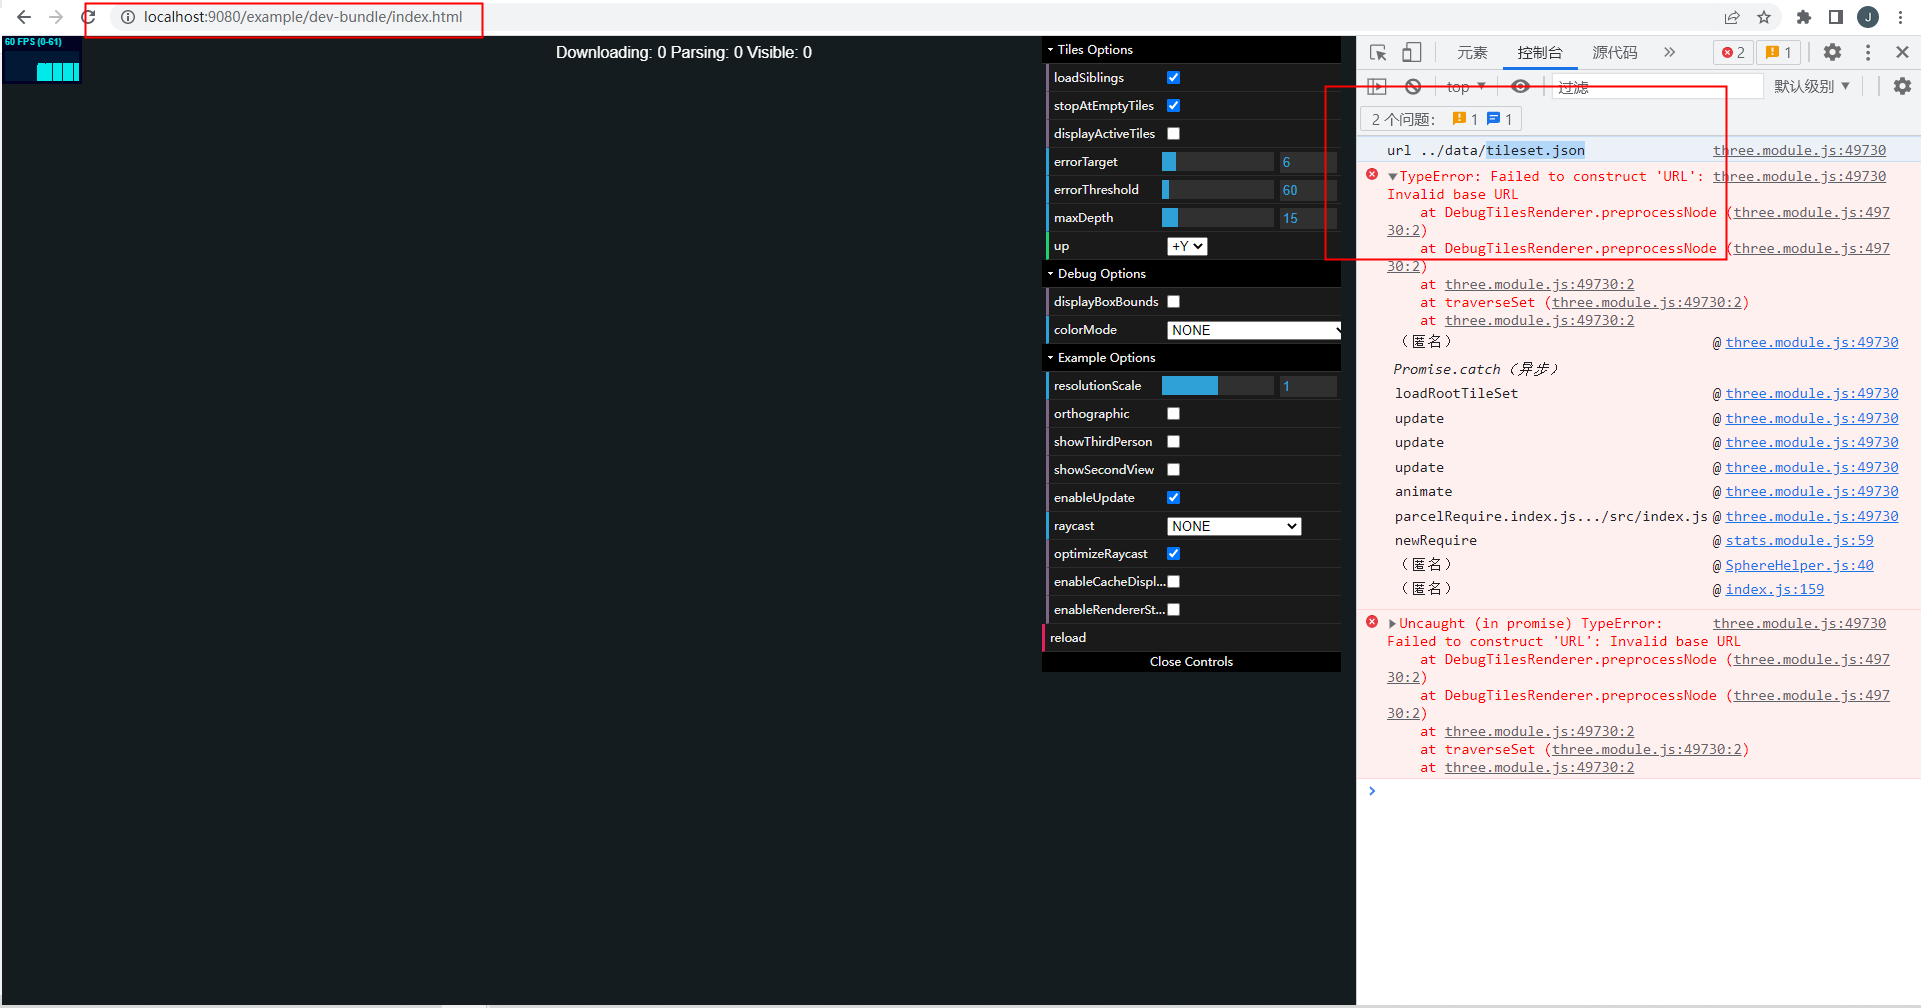
Task: Click the error counter showing 2 errors
Action: pos(1732,52)
